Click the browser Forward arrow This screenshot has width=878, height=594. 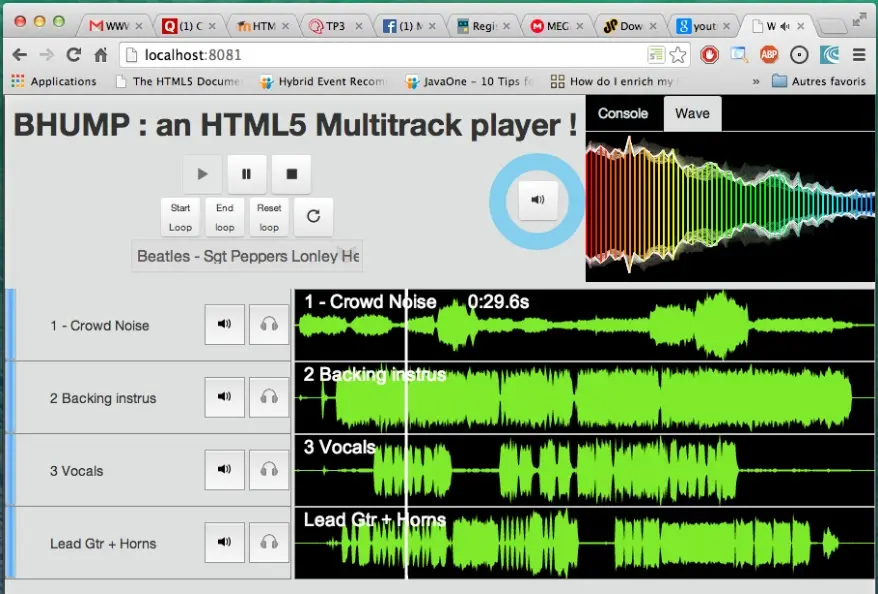click(47, 55)
